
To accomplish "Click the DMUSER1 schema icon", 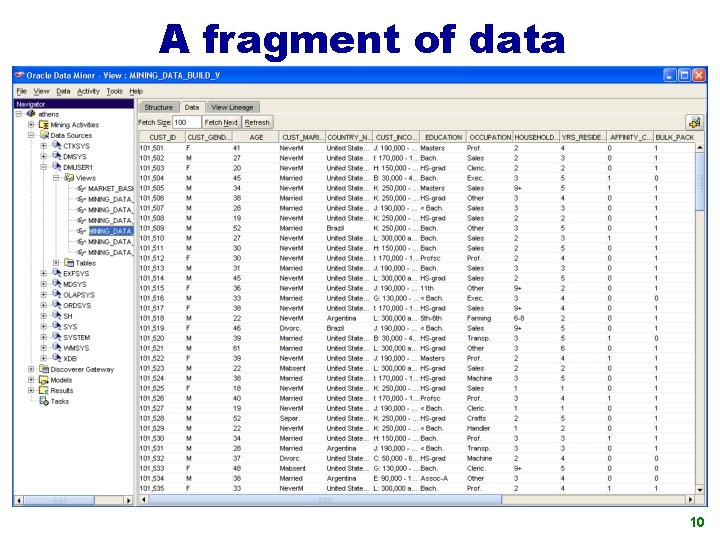I will (56, 167).
